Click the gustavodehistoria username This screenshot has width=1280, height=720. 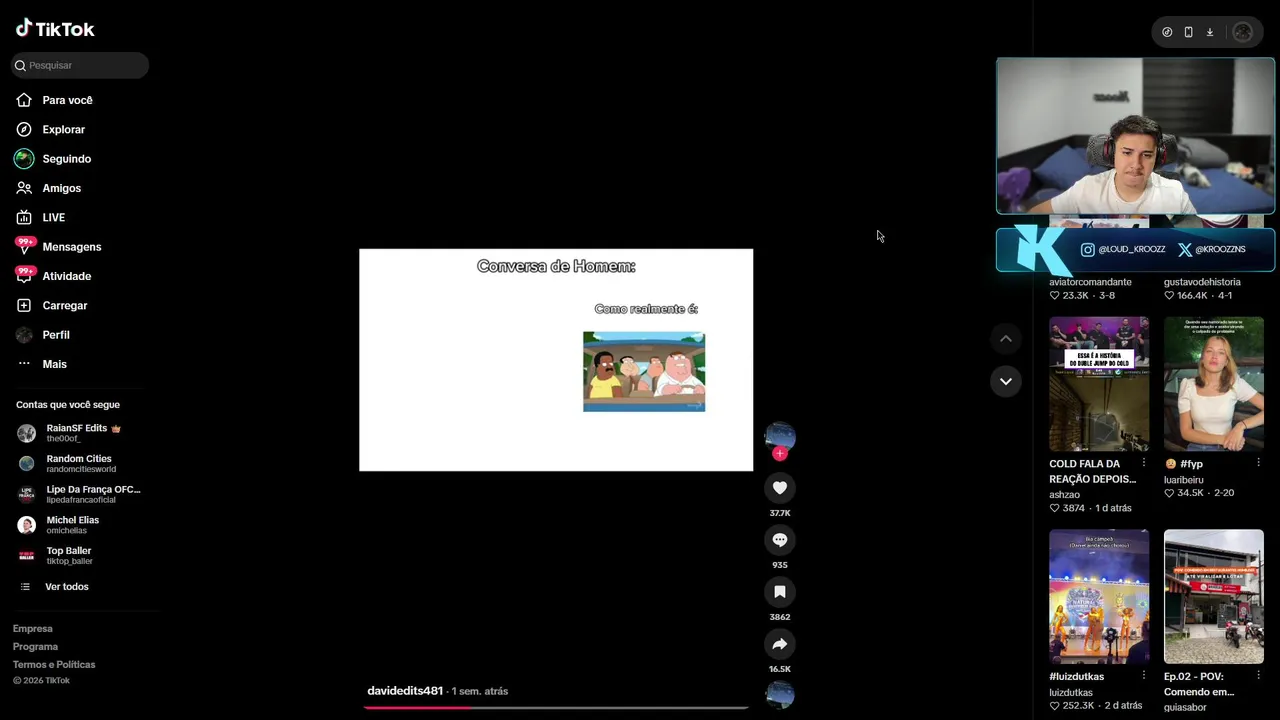1202,282
